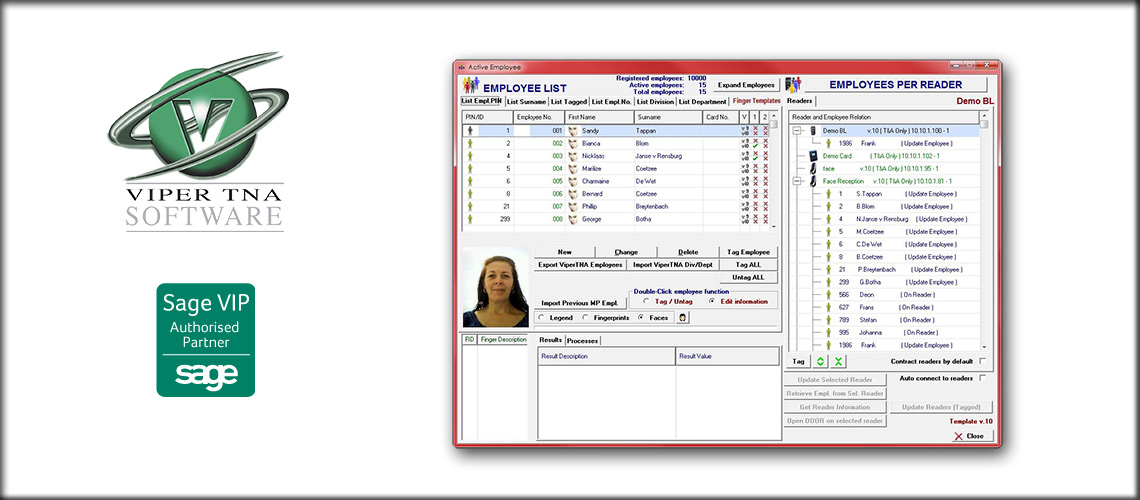Click the face icon beside Bianca
Image resolution: width=1140 pixels, height=500 pixels.
tap(573, 144)
